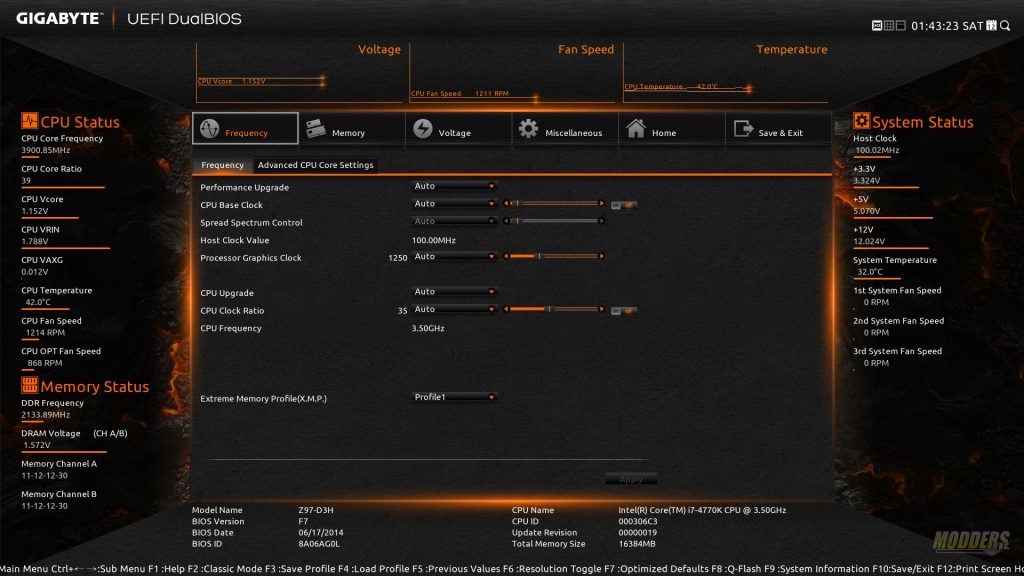
Task: Click the System Status header icon
Action: coord(861,121)
